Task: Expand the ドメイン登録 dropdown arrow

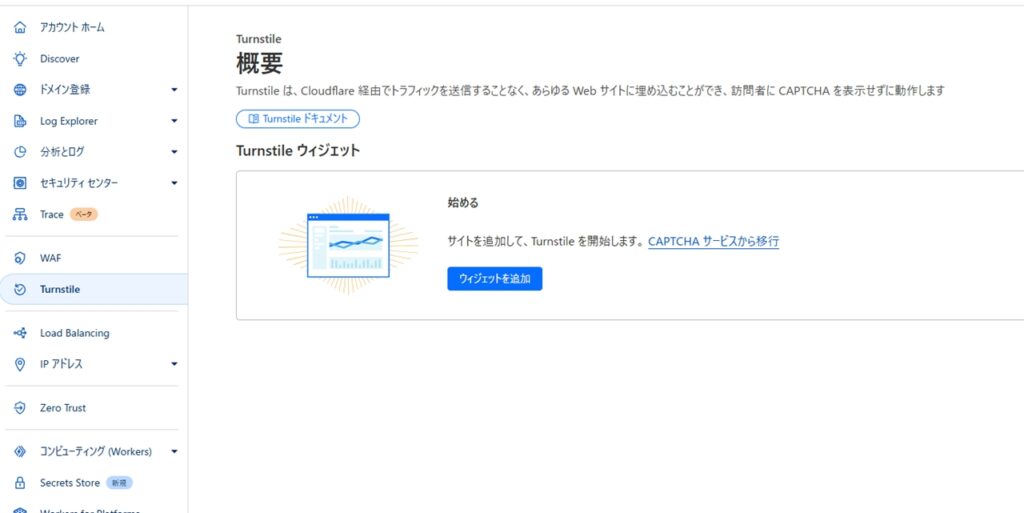Action: point(174,90)
